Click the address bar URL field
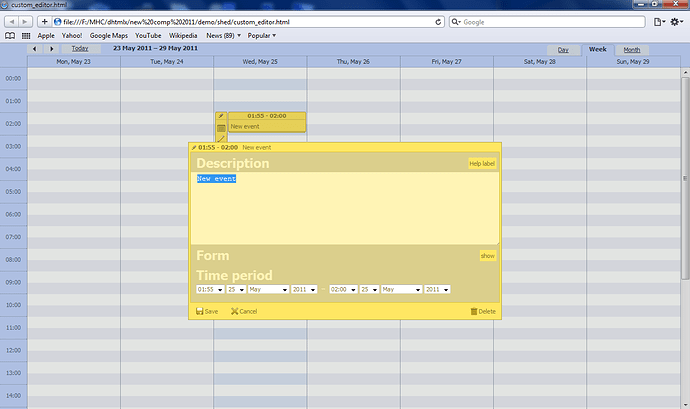 248,22
